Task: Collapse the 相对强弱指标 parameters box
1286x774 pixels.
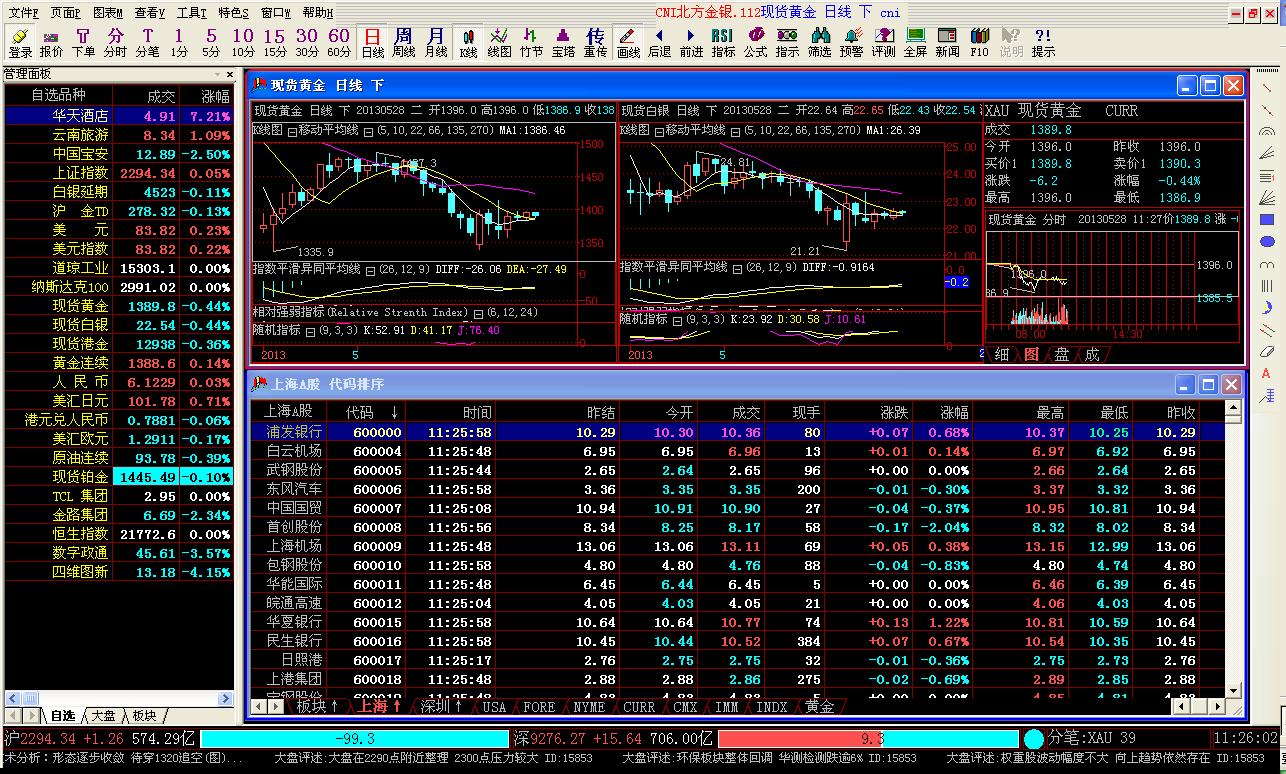Action: pyautogui.click(x=478, y=313)
